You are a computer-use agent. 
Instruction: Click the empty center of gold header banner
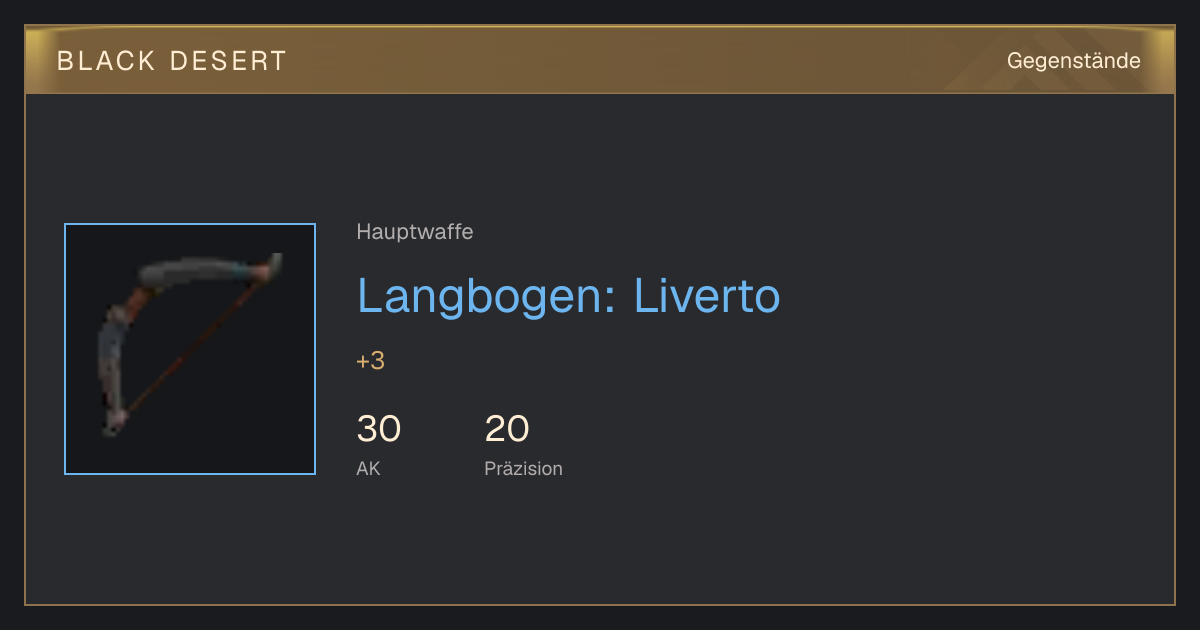tap(640, 60)
